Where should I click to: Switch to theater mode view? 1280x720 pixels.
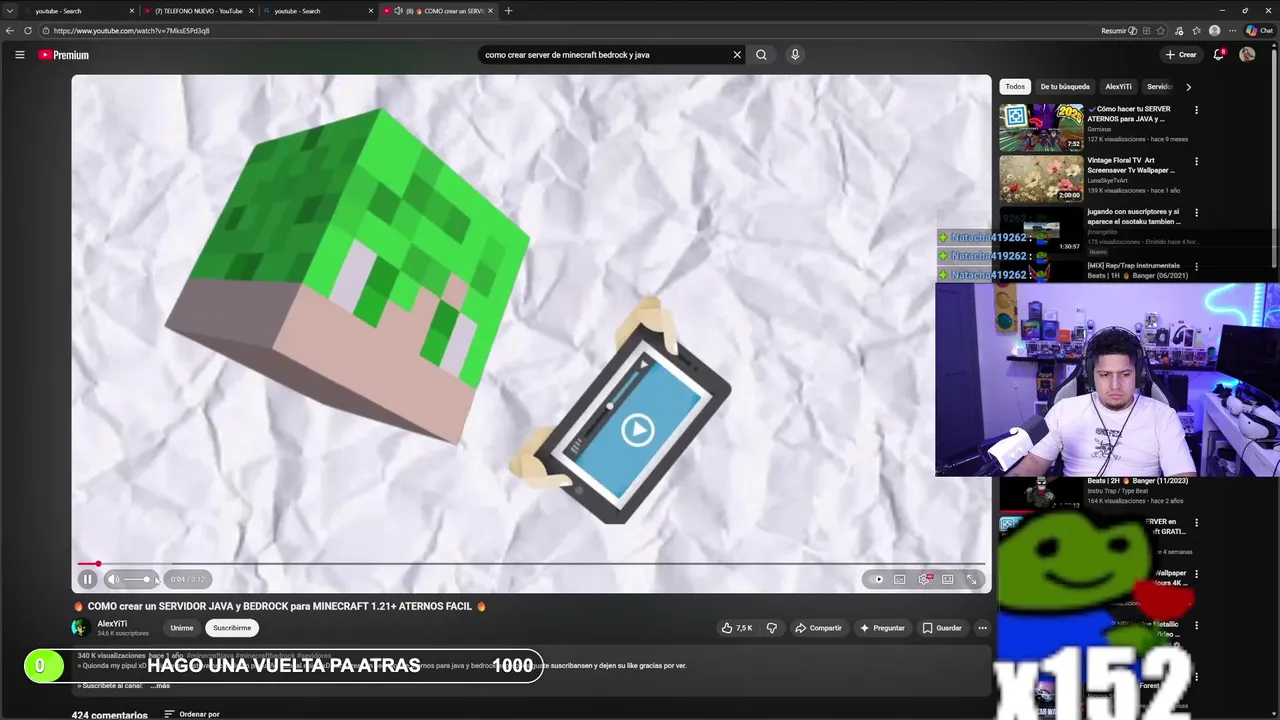[948, 579]
